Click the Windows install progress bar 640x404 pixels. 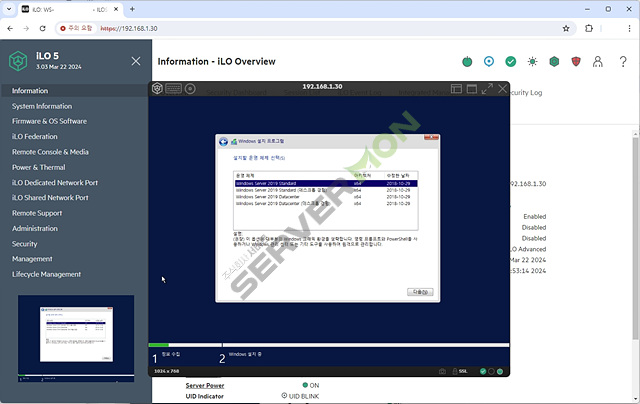pos(329,345)
